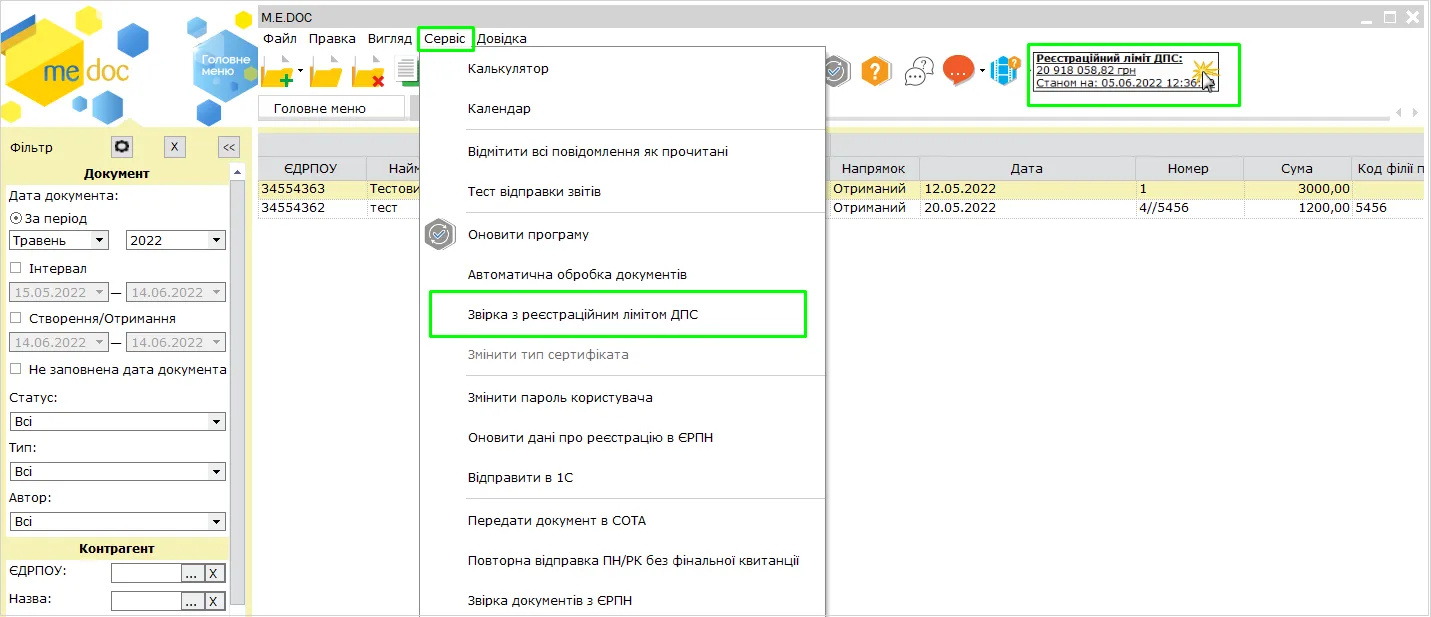Viewport: 1431px width, 617px height.
Task: Click into the Назва input field
Action: 146,601
